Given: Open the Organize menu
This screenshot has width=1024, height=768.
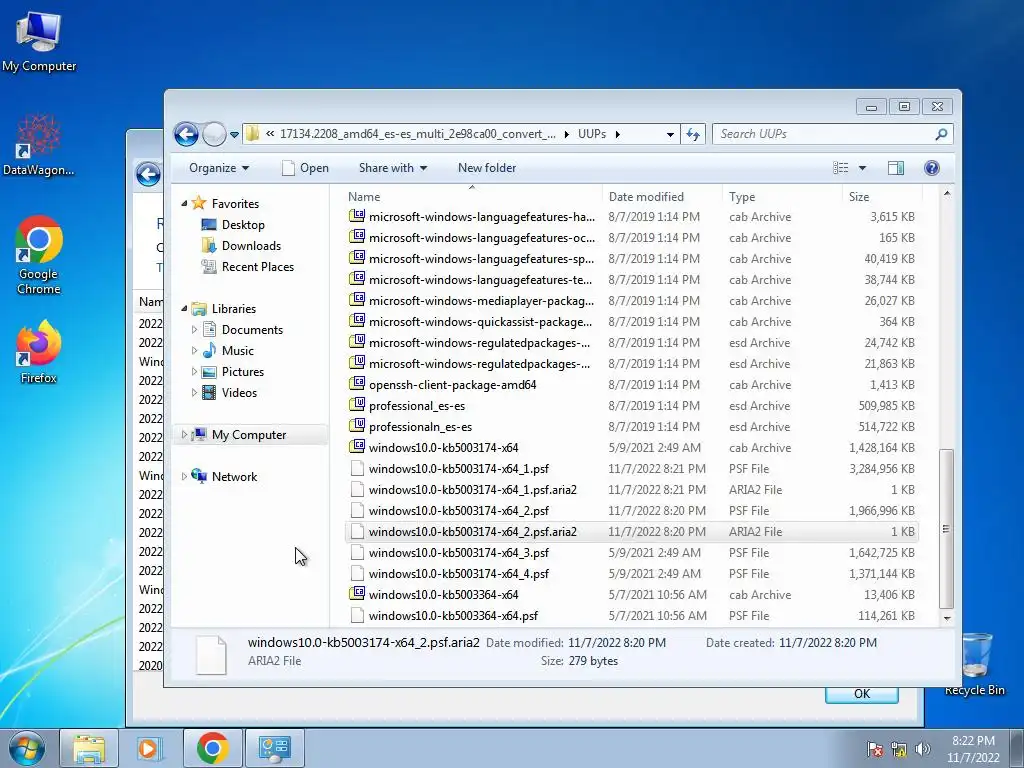Looking at the screenshot, I should coord(219,168).
